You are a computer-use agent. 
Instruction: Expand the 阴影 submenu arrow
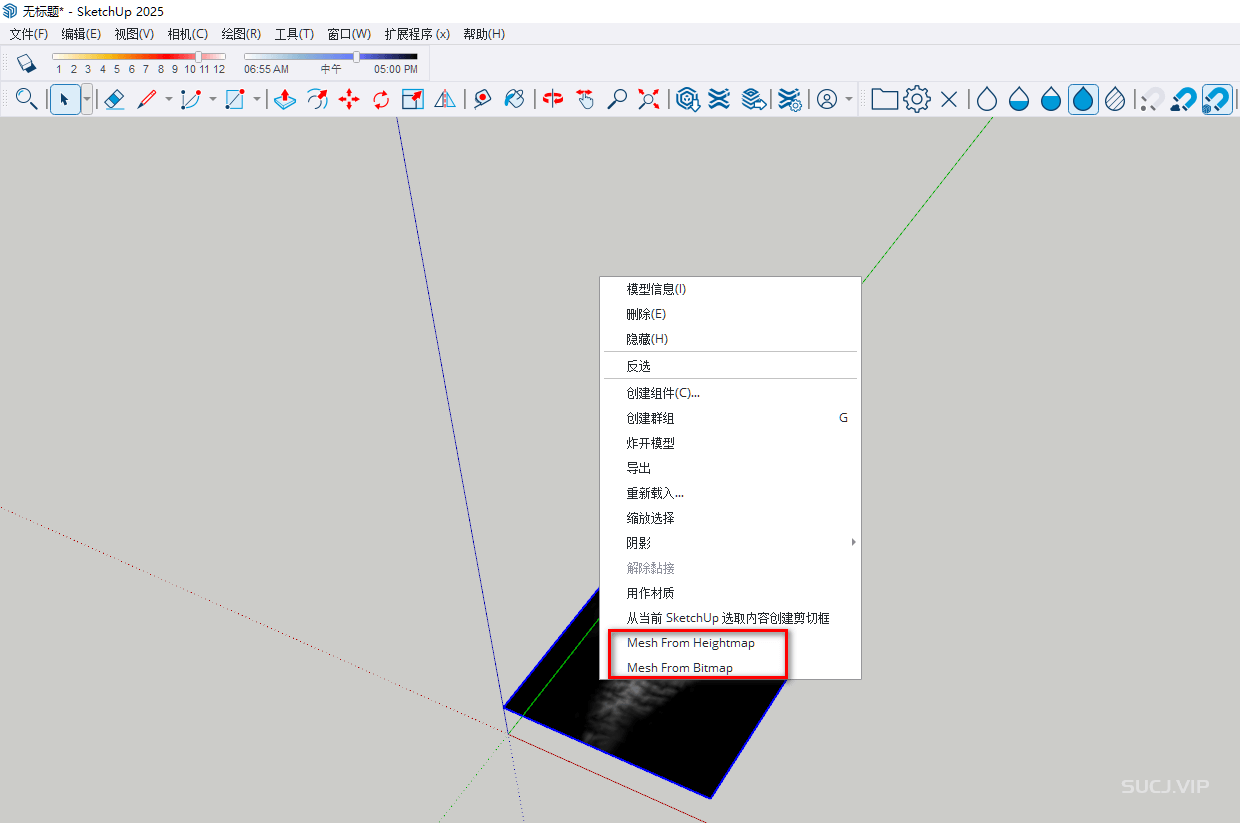(x=853, y=542)
